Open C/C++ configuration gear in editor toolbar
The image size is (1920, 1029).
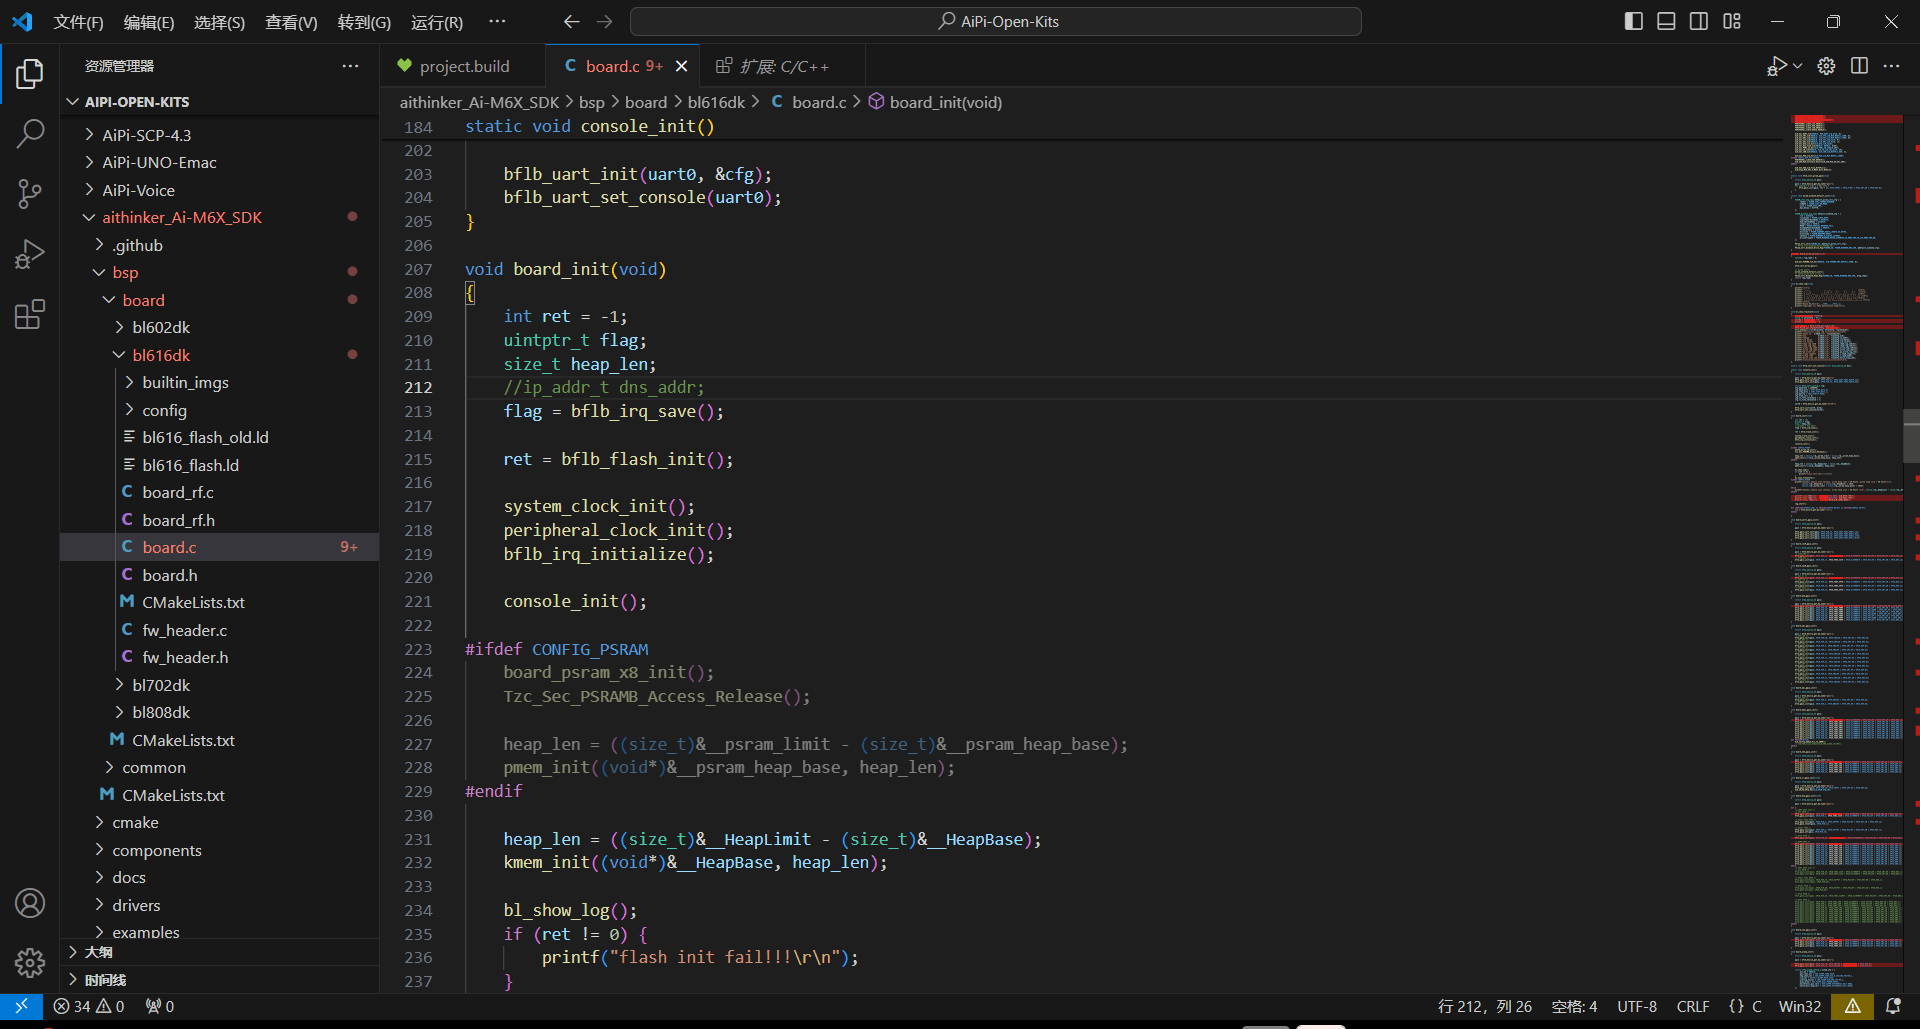[x=1826, y=66]
